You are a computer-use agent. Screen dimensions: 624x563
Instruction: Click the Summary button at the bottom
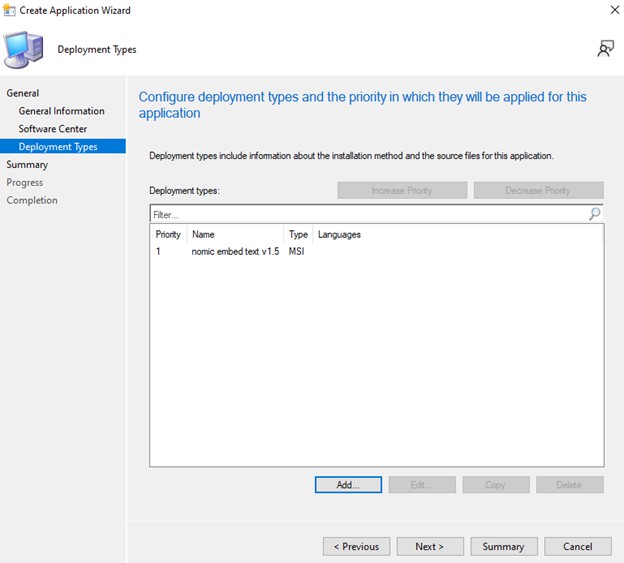(504, 546)
